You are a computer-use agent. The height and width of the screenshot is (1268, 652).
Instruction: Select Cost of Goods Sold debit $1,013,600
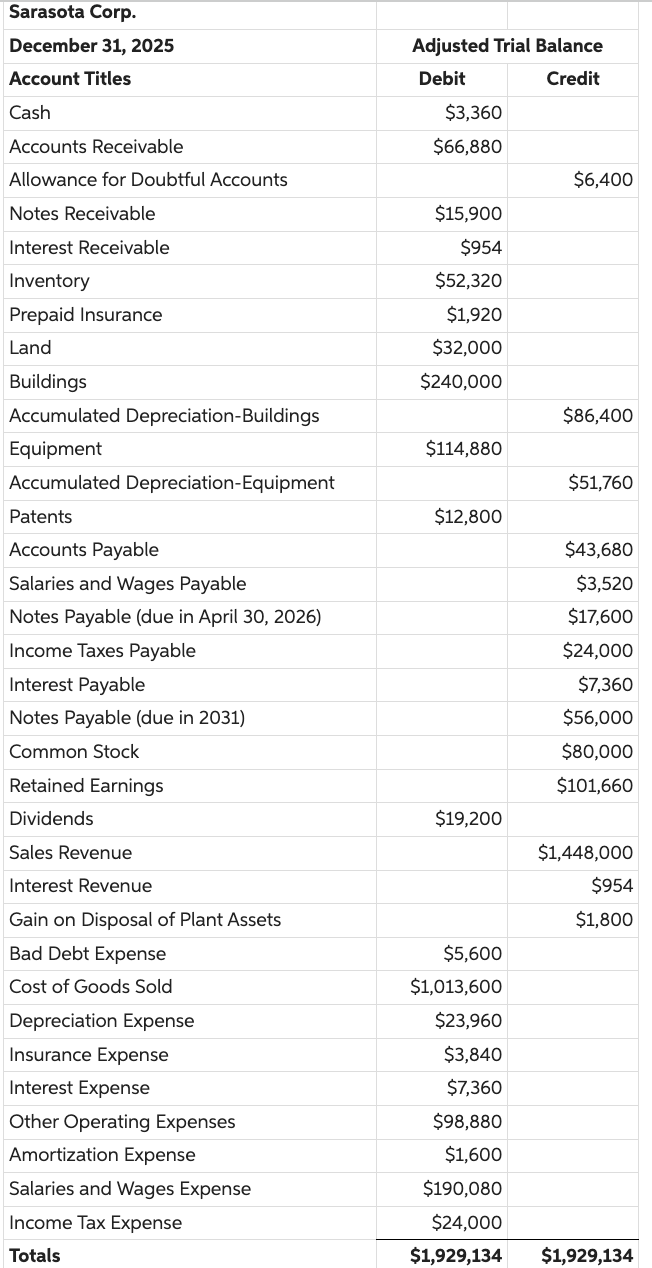(456, 987)
